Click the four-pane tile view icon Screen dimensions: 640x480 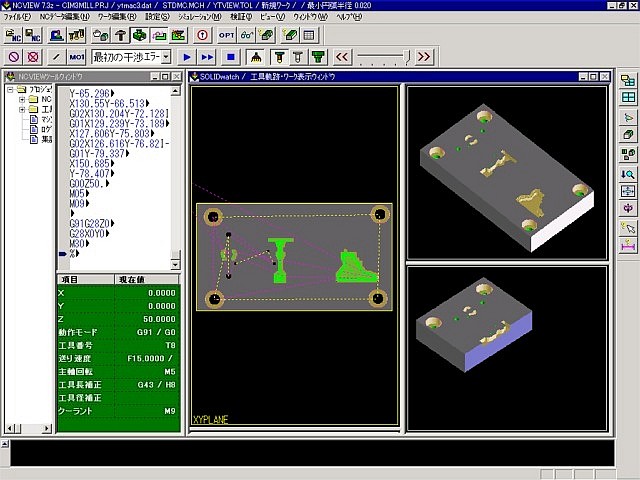[x=628, y=97]
